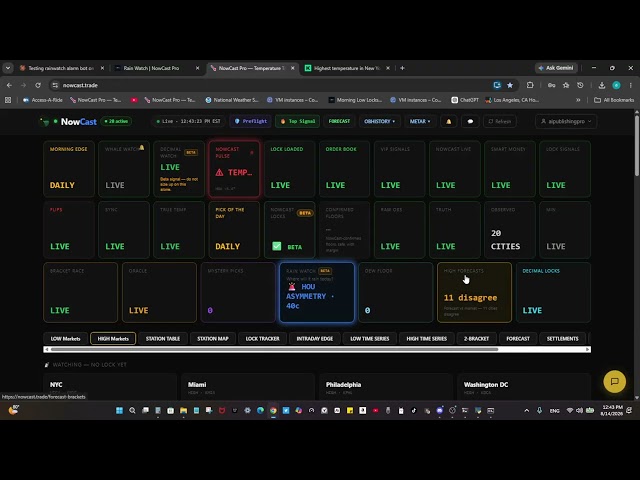Open Chrome from the taskbar

273,411
